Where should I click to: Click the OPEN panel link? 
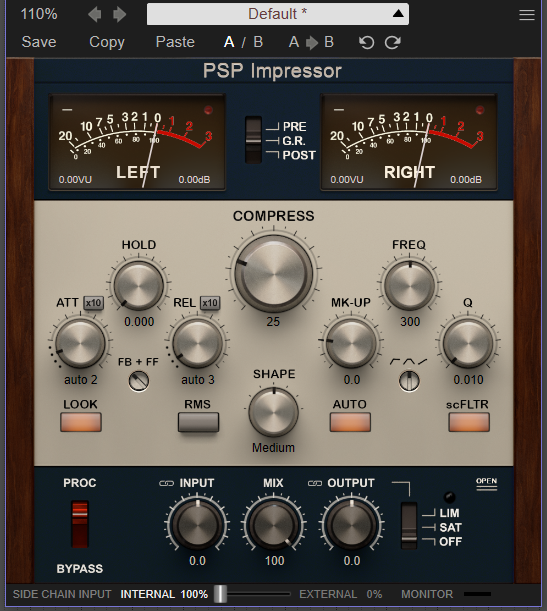[487, 483]
